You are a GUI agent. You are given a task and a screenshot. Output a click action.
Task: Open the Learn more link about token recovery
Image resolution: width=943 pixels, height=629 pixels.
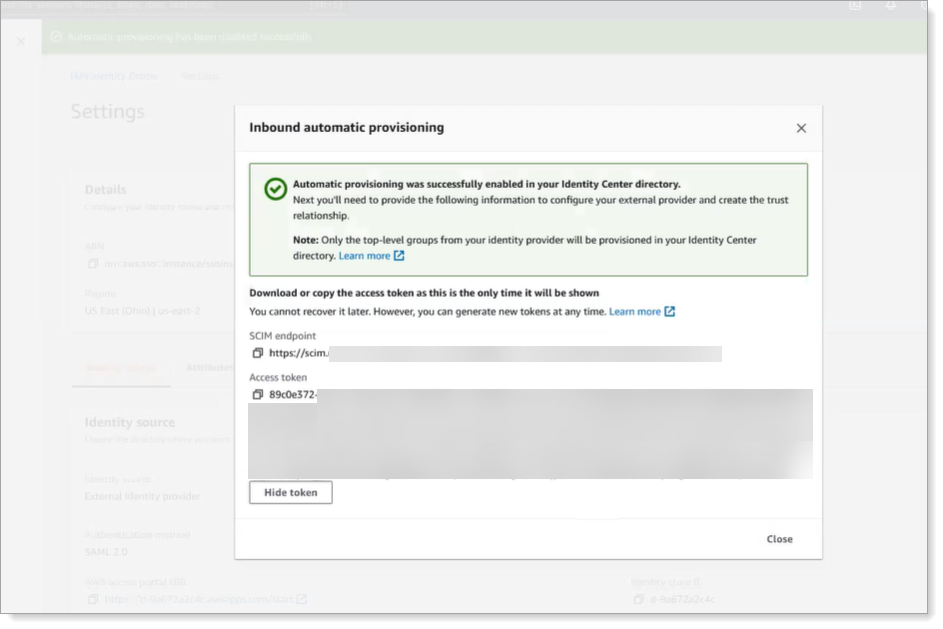(636, 311)
